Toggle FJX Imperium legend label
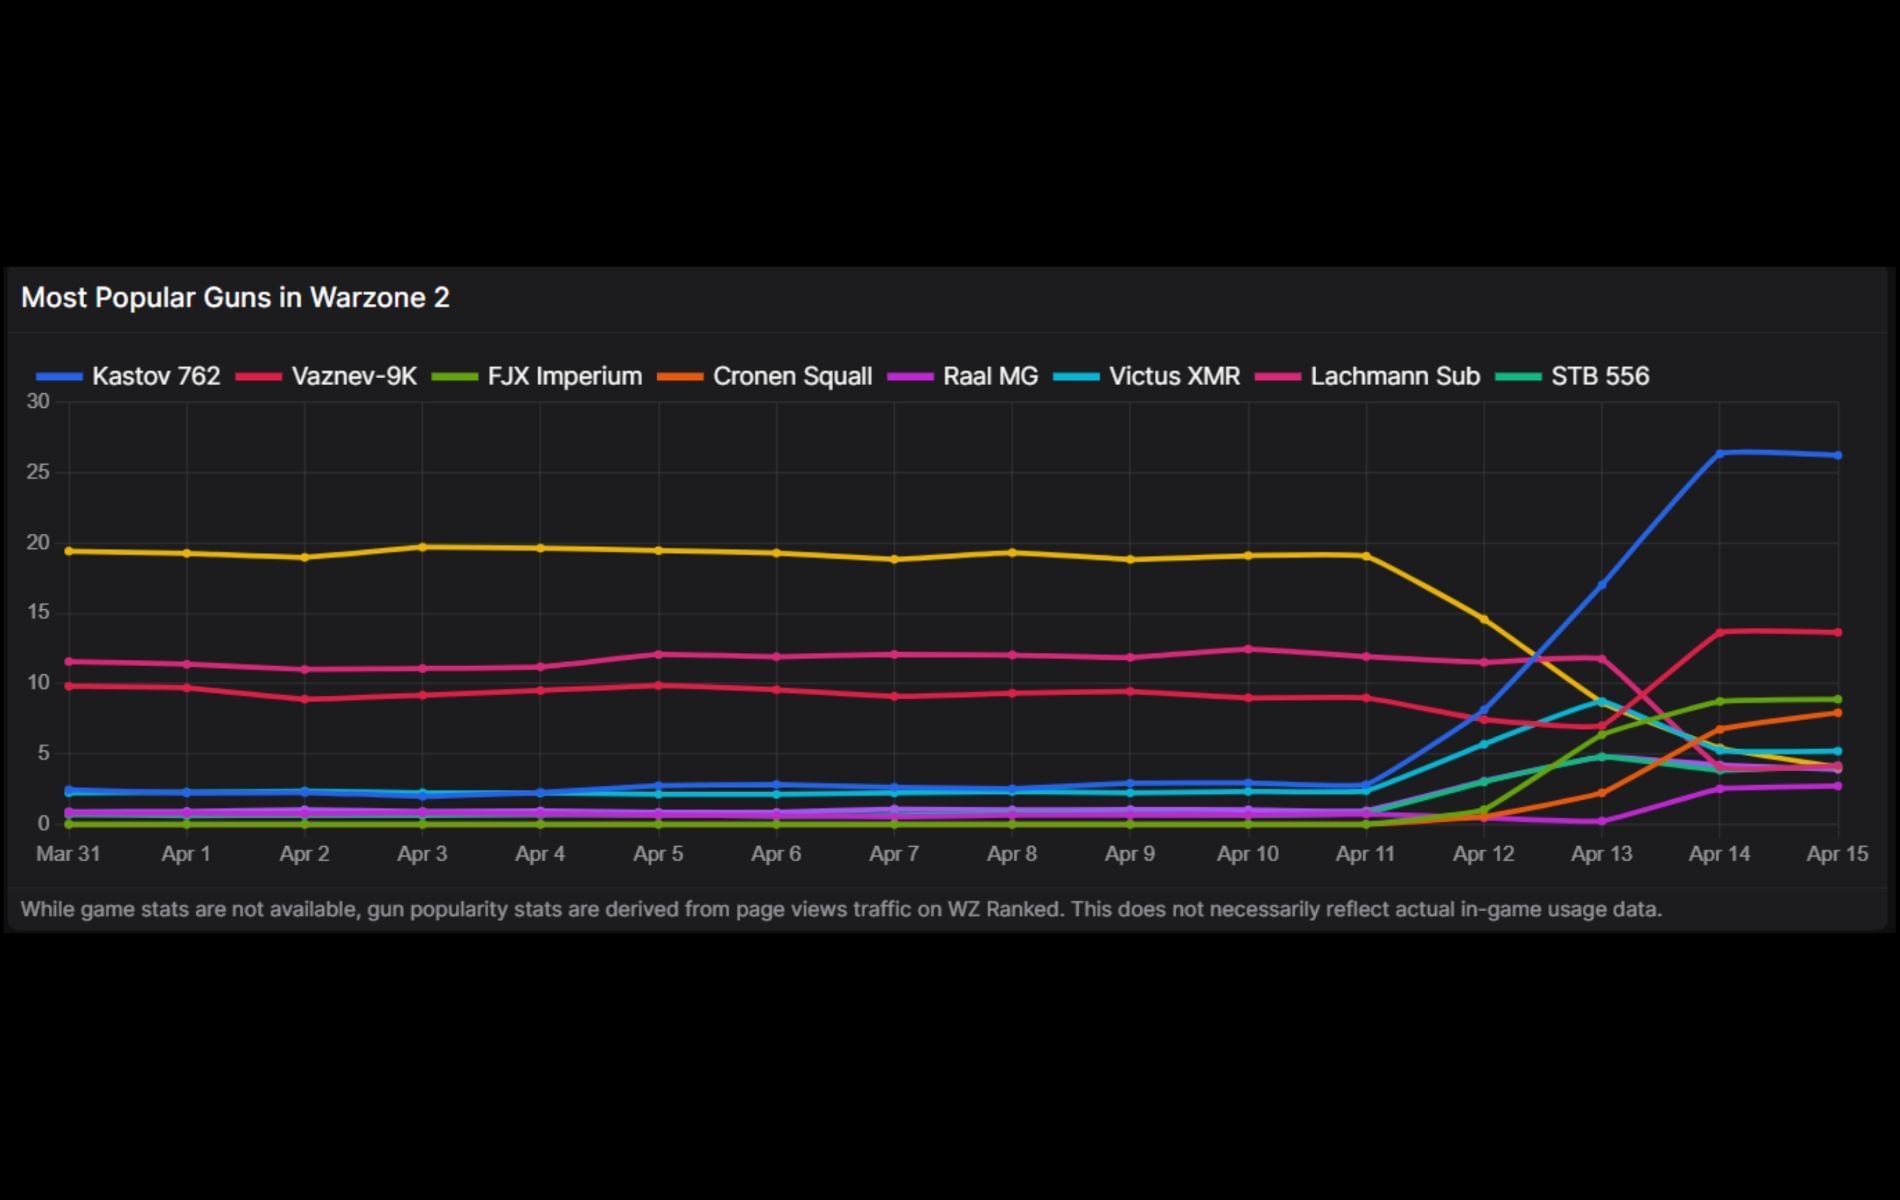Viewport: 1900px width, 1200px height. pos(564,377)
